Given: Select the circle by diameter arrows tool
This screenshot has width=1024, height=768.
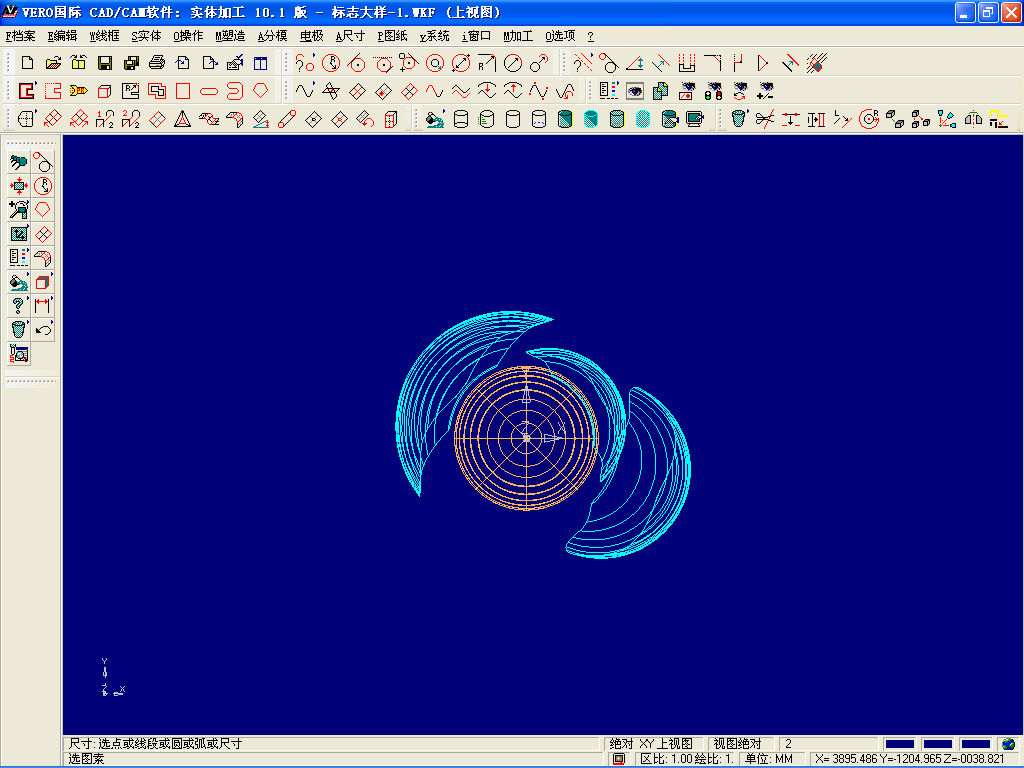Looking at the screenshot, I should (x=461, y=63).
